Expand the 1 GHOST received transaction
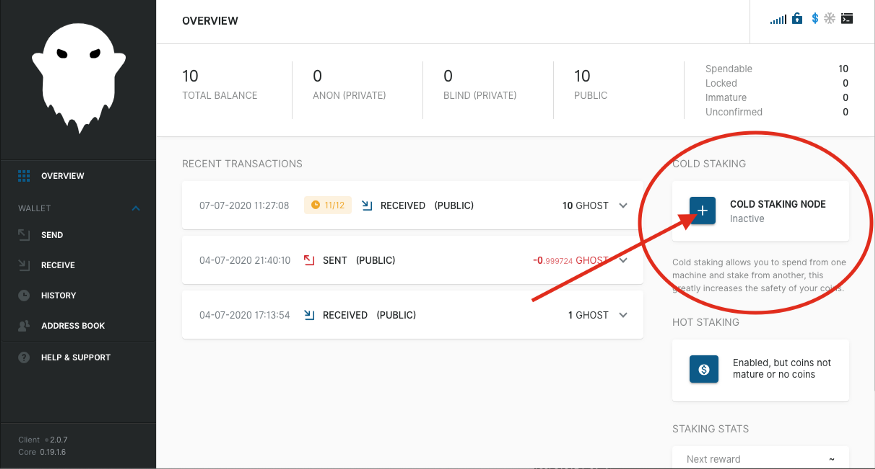The width and height of the screenshot is (875, 469). pyautogui.click(x=623, y=315)
